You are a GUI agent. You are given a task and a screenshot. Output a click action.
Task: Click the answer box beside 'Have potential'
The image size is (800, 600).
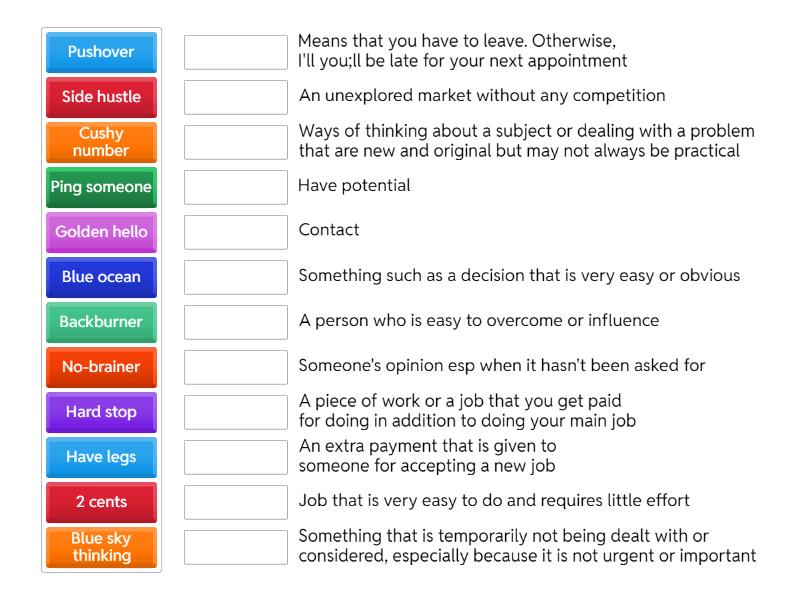[235, 187]
